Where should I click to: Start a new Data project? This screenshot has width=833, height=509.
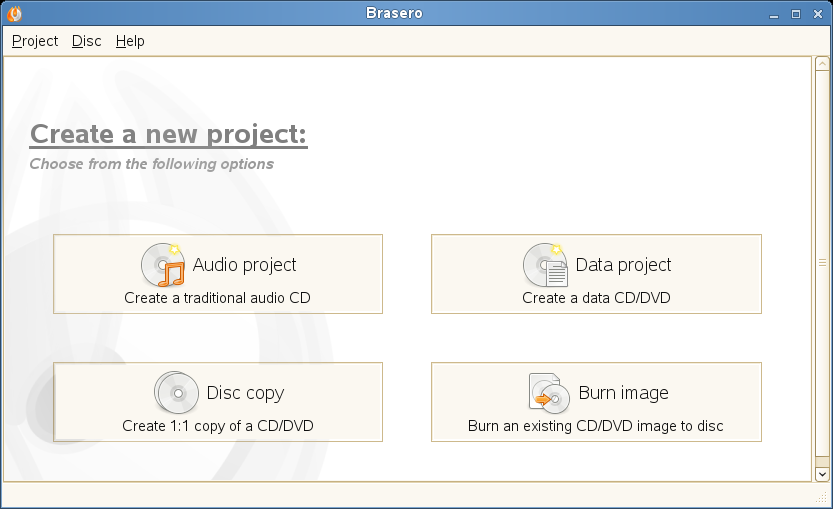(597, 274)
